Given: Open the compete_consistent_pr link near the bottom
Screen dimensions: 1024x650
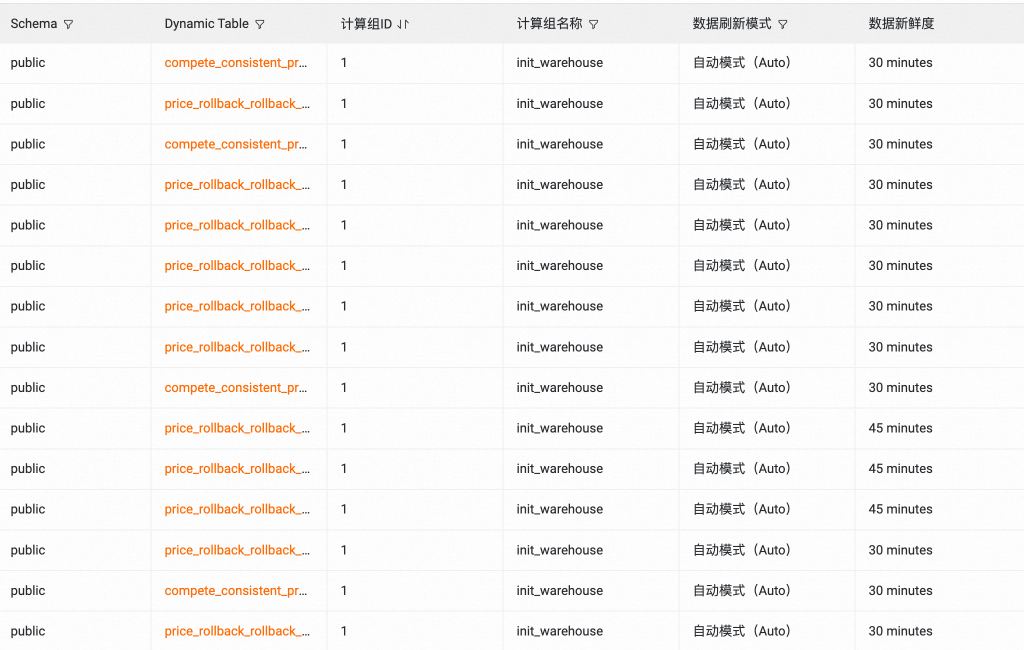Looking at the screenshot, I should 237,590.
